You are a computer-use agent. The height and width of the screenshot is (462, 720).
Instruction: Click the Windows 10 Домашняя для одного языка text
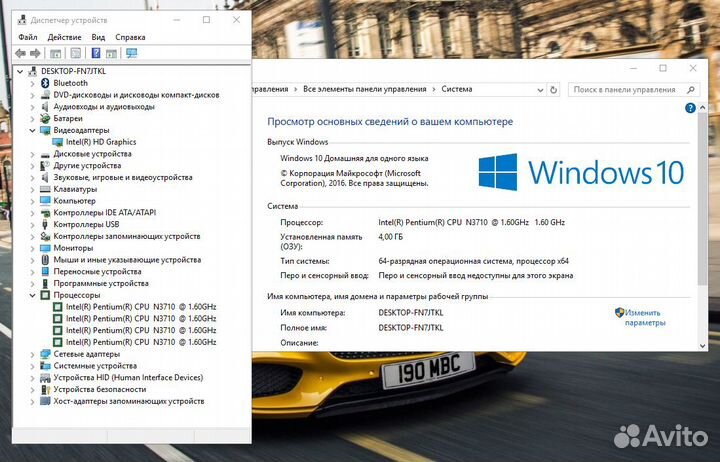point(354,158)
